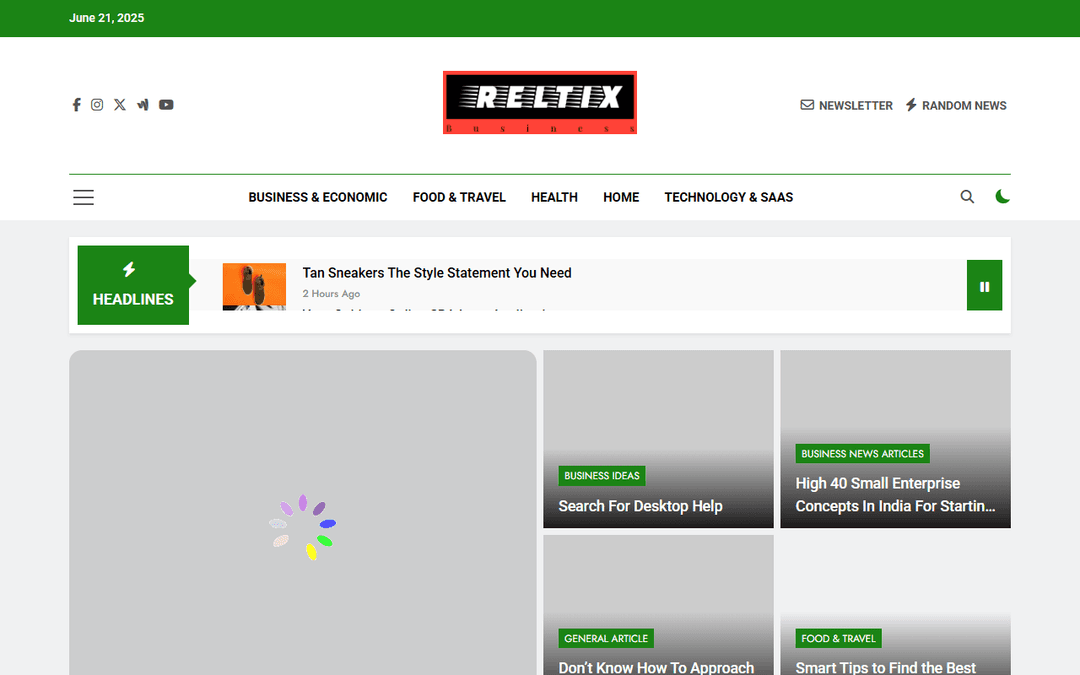Open Don't Know How To Approach article

pos(656,667)
